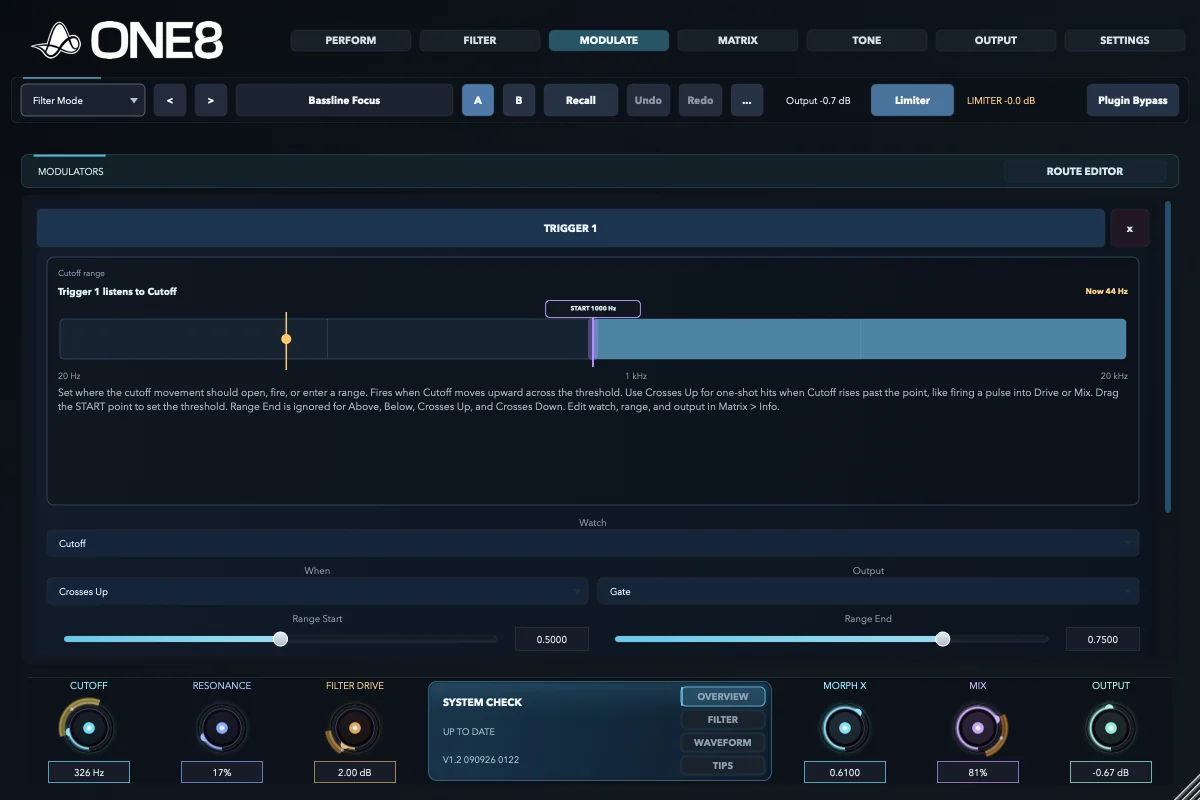Click the Morph X knob
Image resolution: width=1200 pixels, height=800 pixels.
pyautogui.click(x=845, y=728)
